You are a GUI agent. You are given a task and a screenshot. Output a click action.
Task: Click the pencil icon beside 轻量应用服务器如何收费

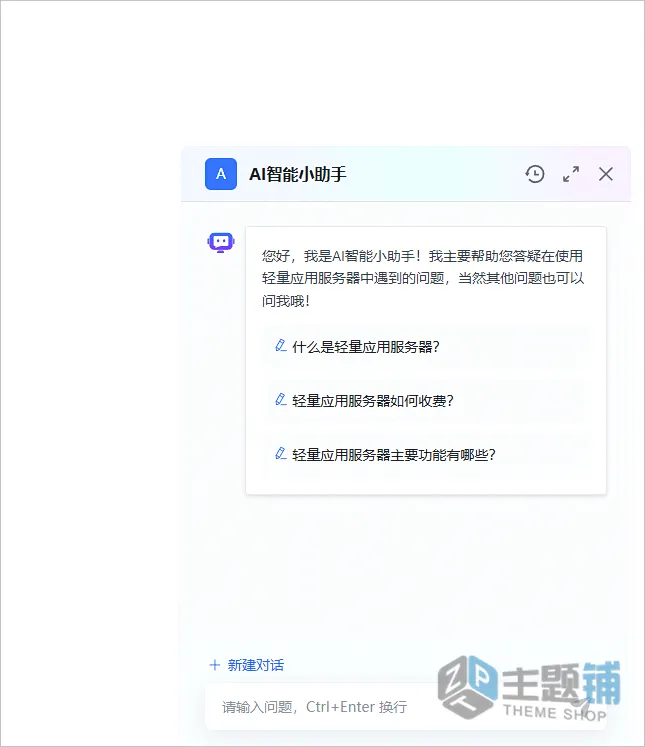281,400
